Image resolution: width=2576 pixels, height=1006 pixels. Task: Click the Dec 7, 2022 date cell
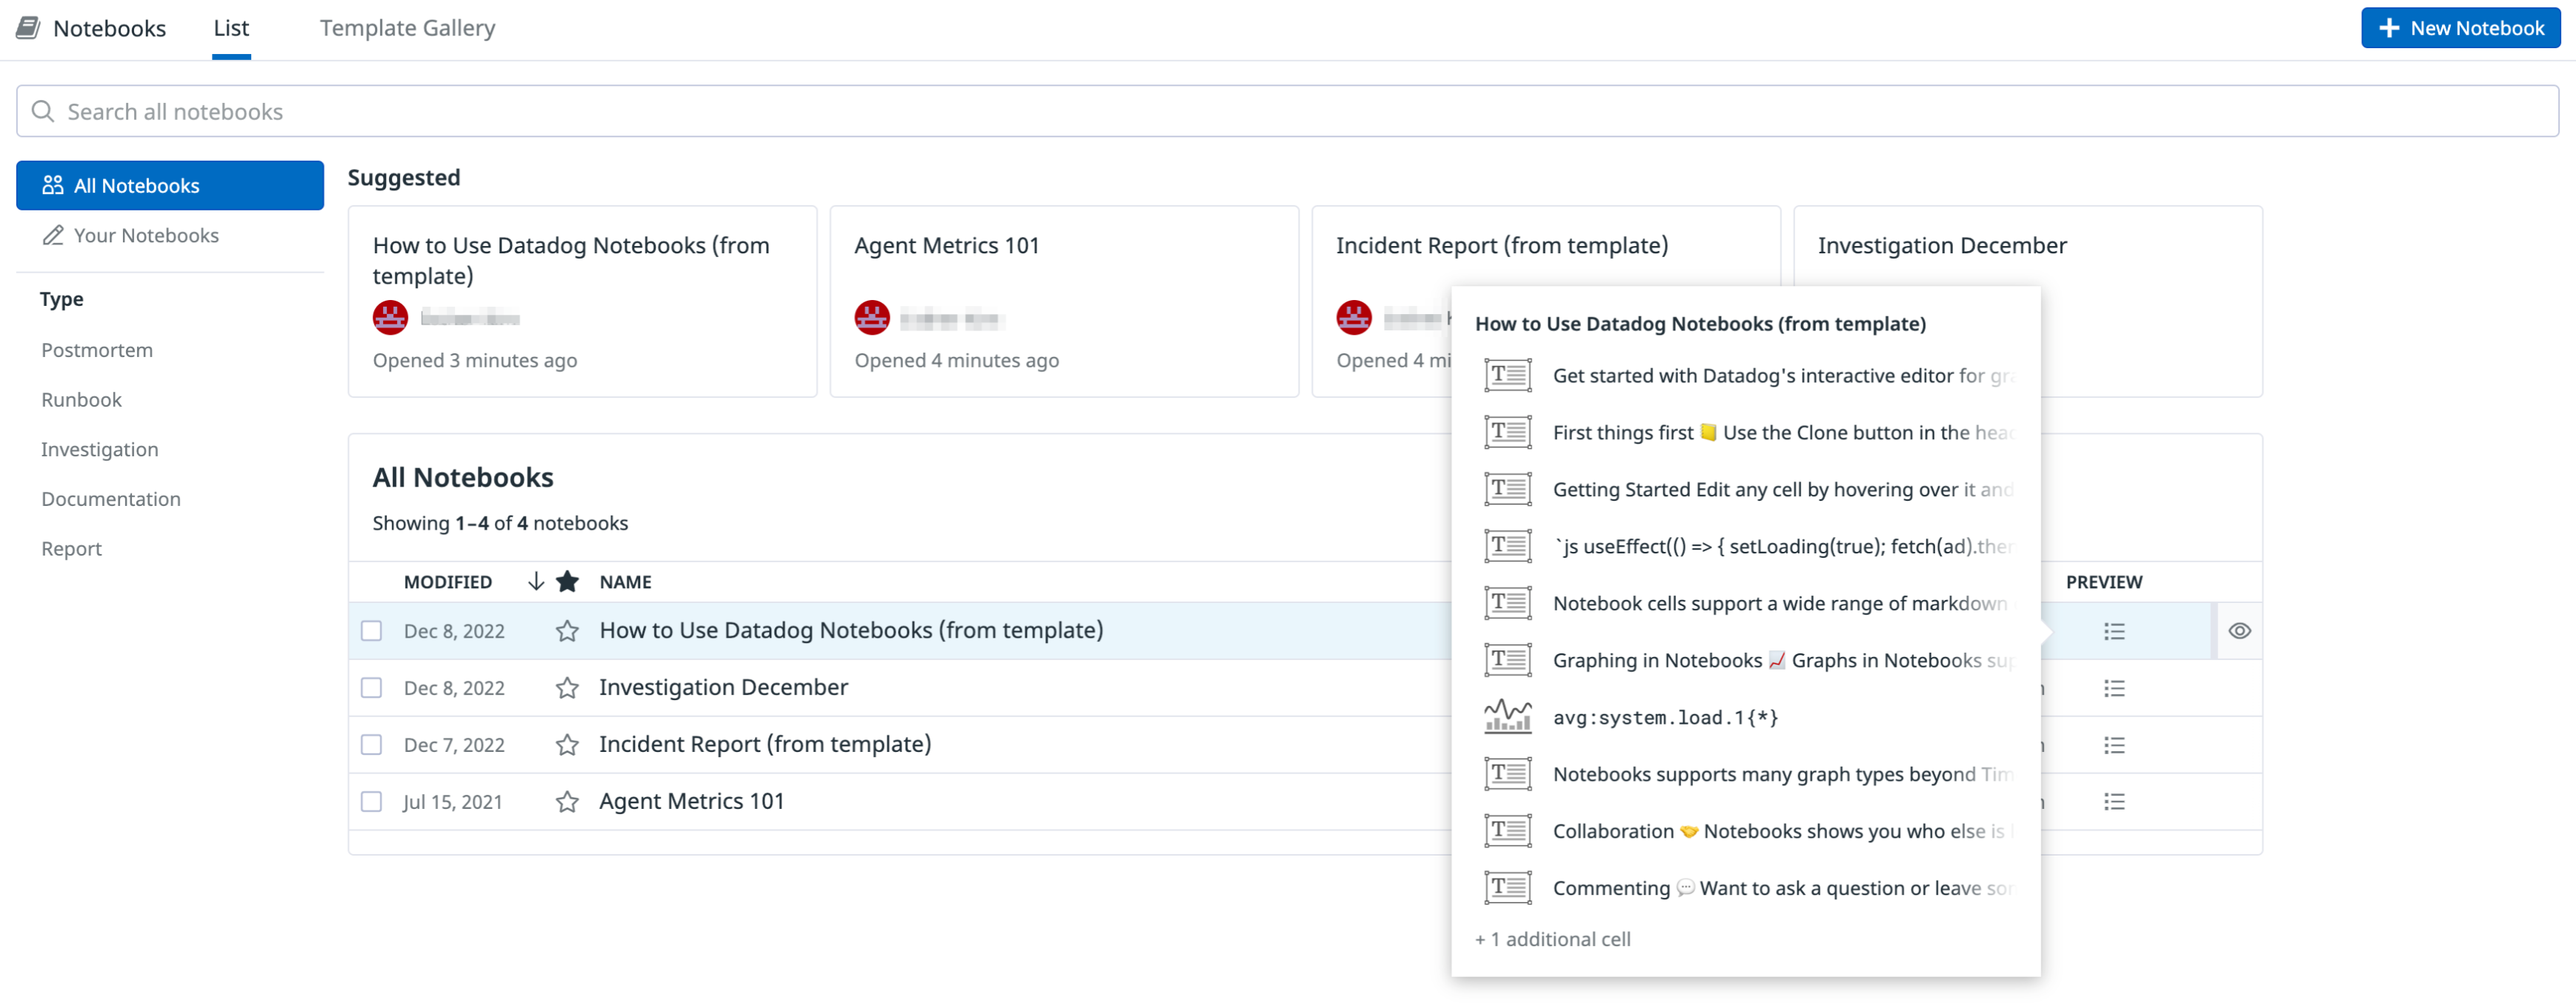tap(454, 745)
